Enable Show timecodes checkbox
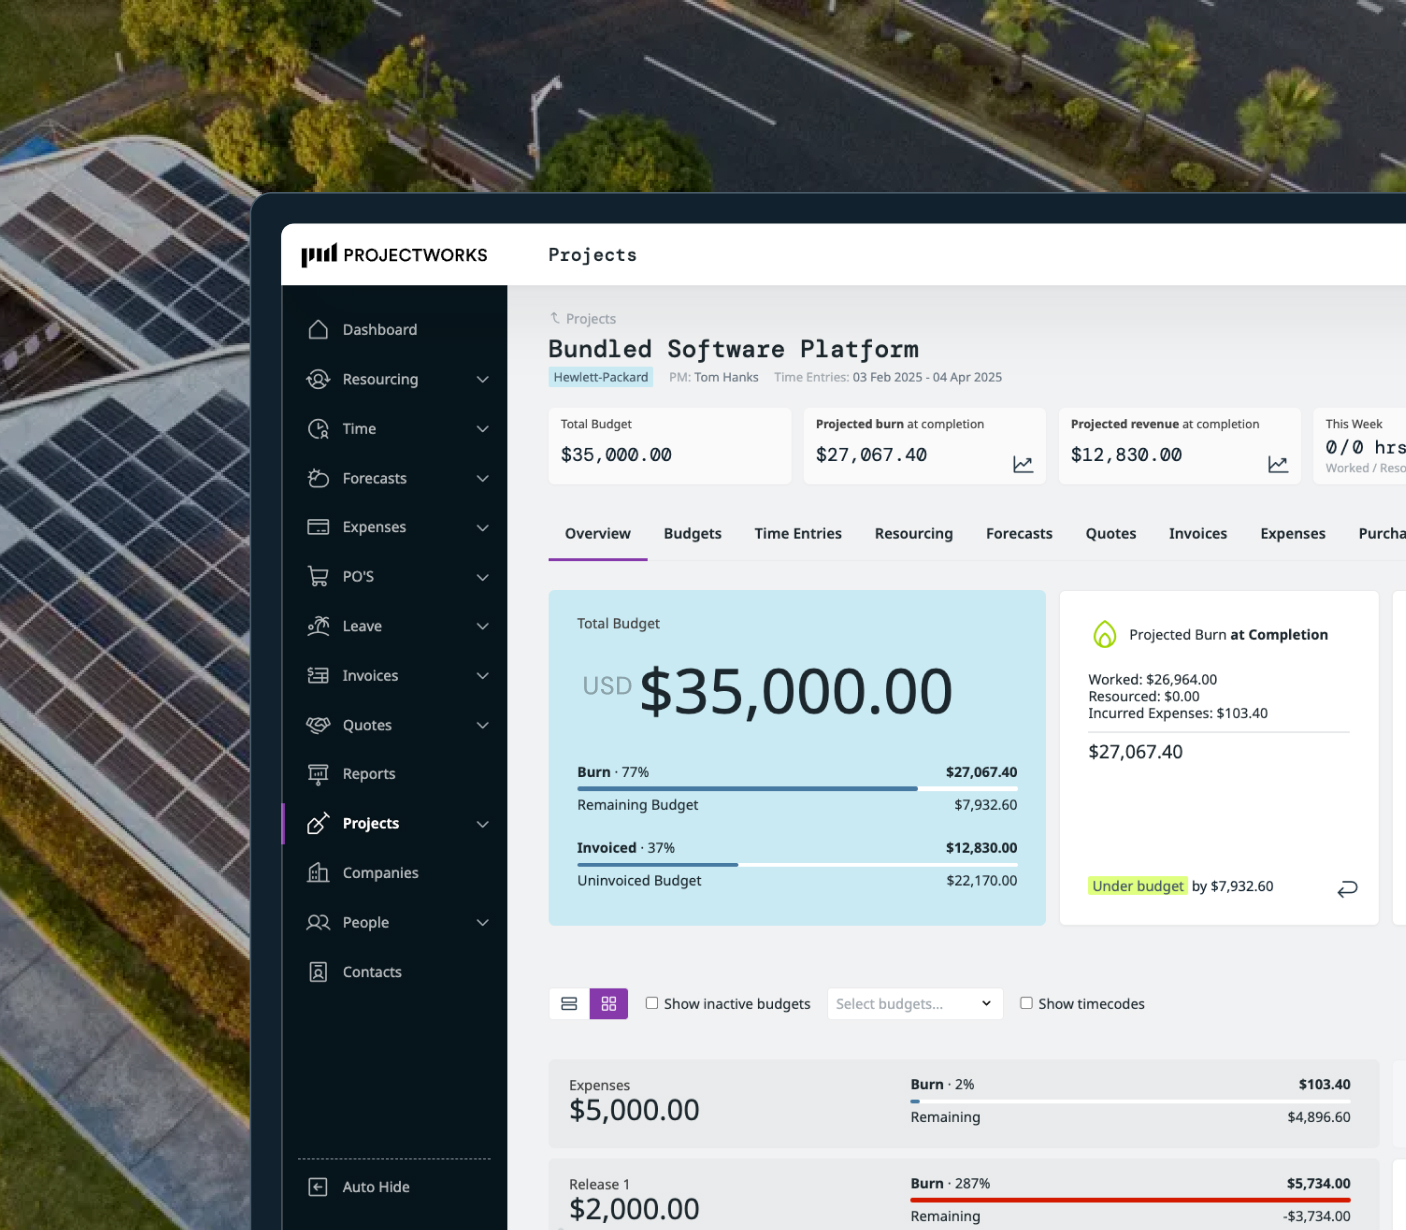This screenshot has height=1230, width=1406. tap(1026, 1003)
